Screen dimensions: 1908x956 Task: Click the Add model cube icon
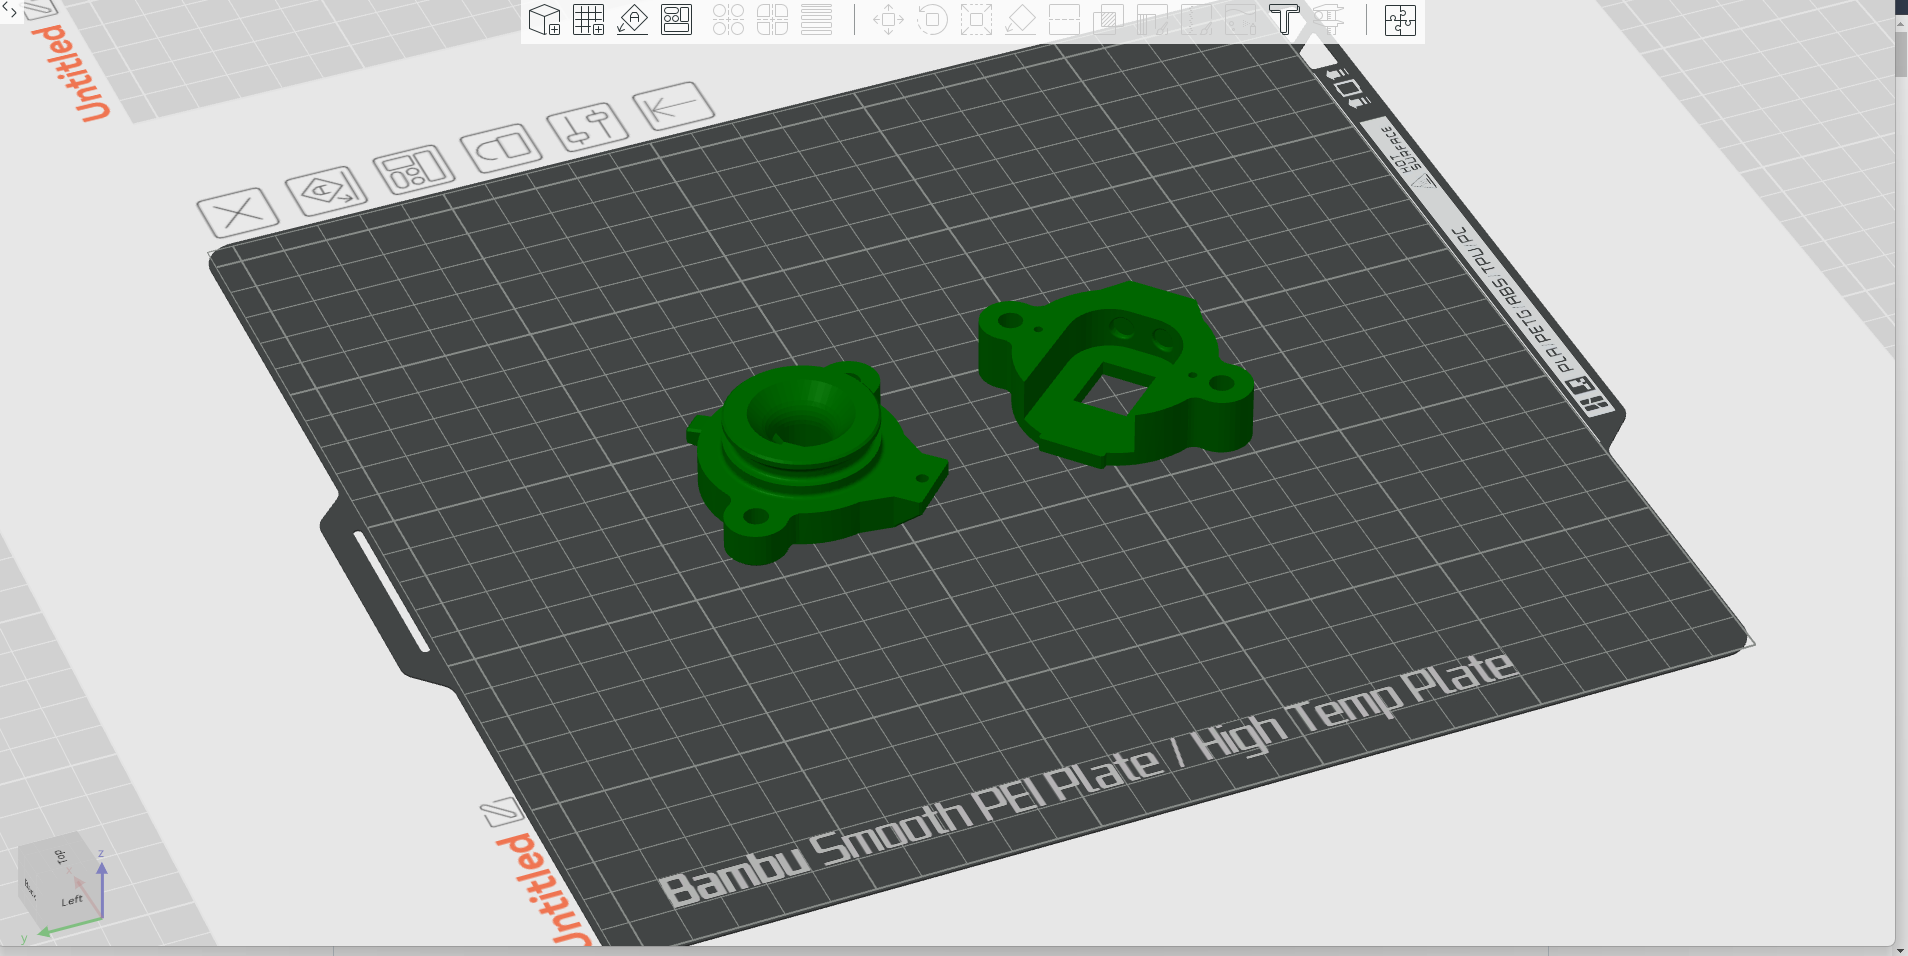point(544,20)
